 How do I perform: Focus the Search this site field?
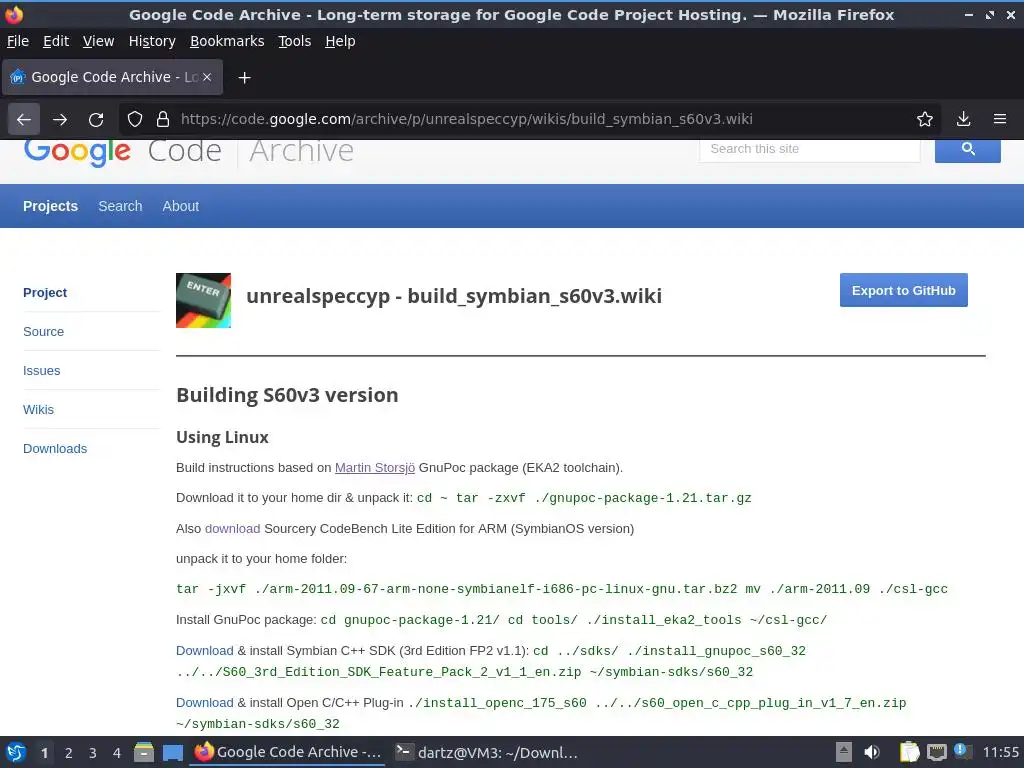coord(810,149)
